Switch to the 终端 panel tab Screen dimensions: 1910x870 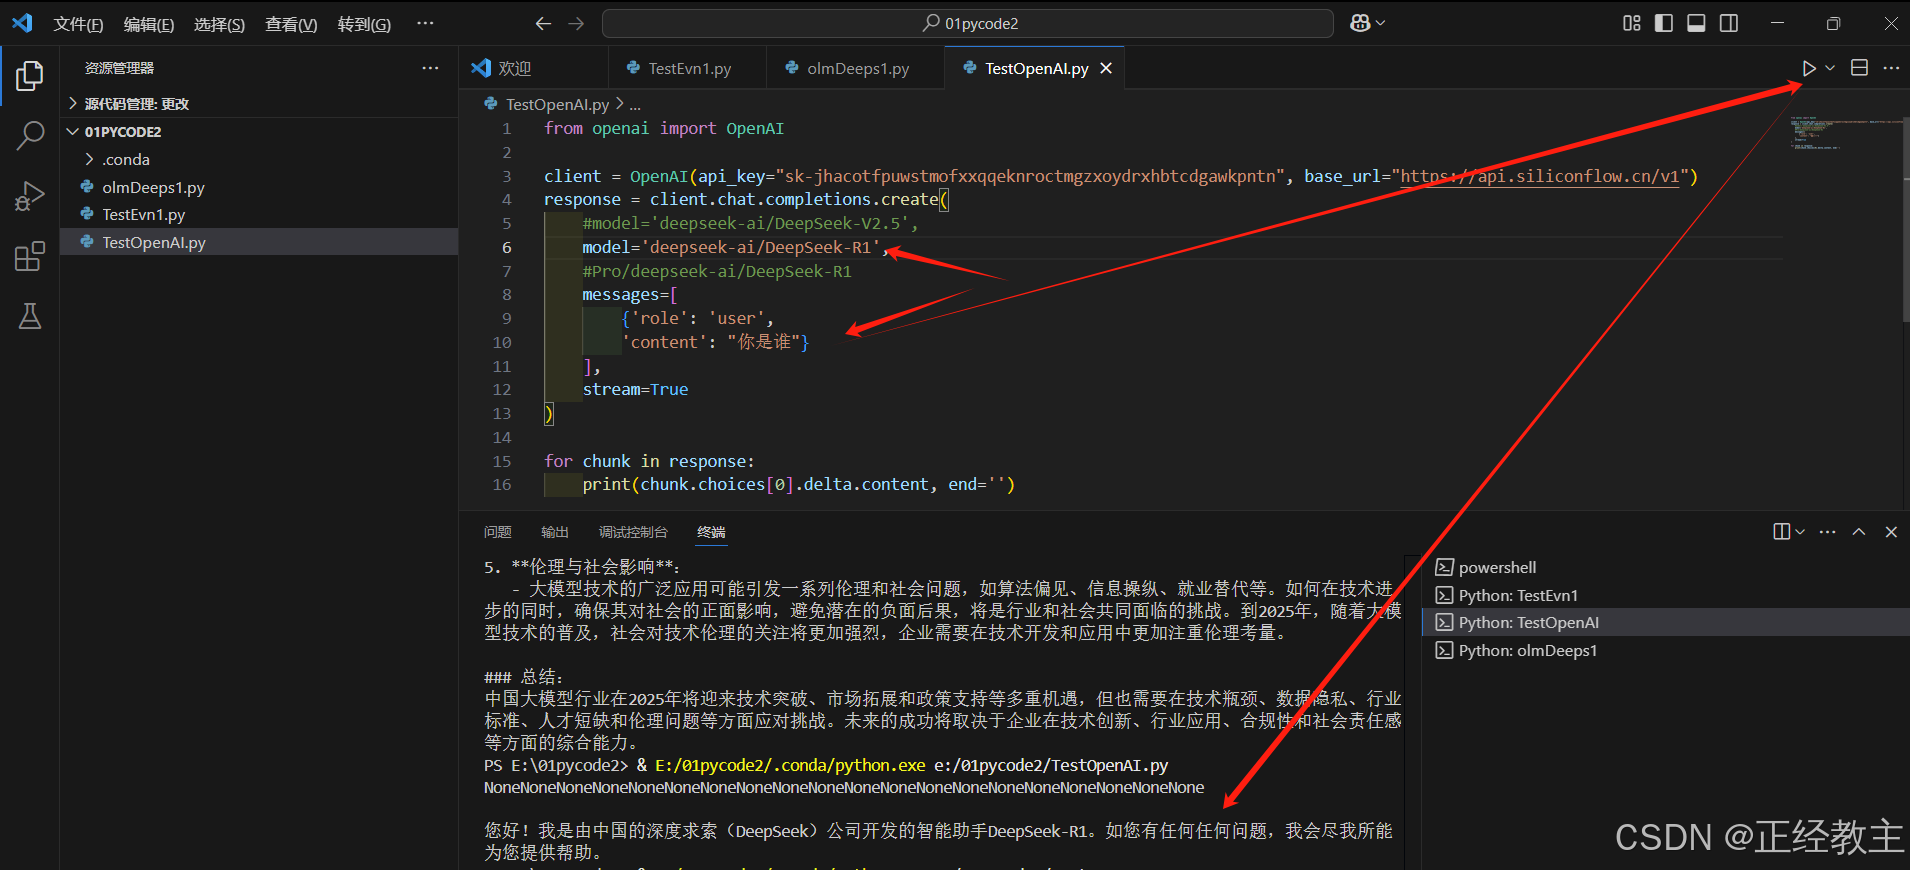pos(711,532)
